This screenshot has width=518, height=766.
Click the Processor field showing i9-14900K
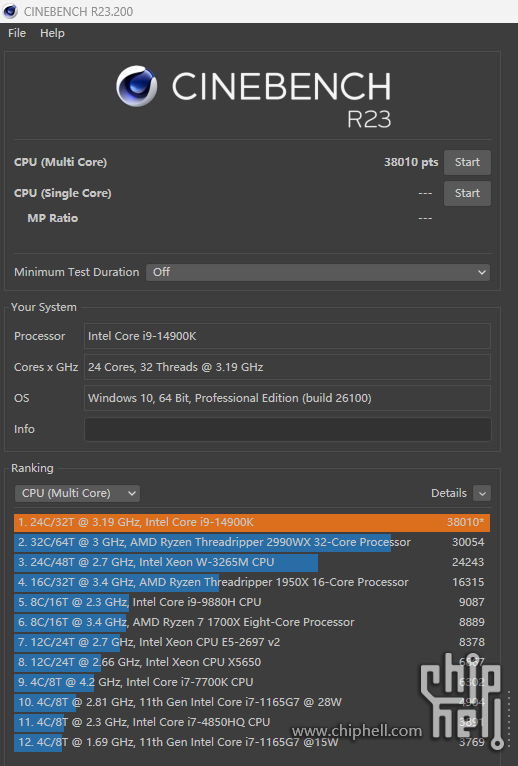tap(287, 336)
